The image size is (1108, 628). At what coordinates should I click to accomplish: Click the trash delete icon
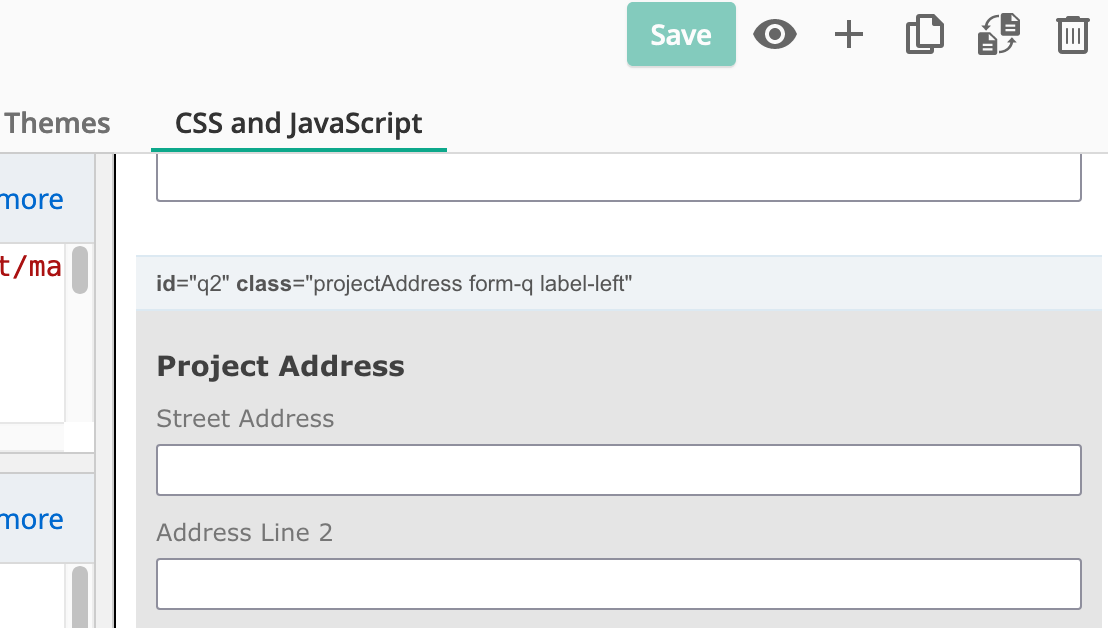coord(1072,35)
